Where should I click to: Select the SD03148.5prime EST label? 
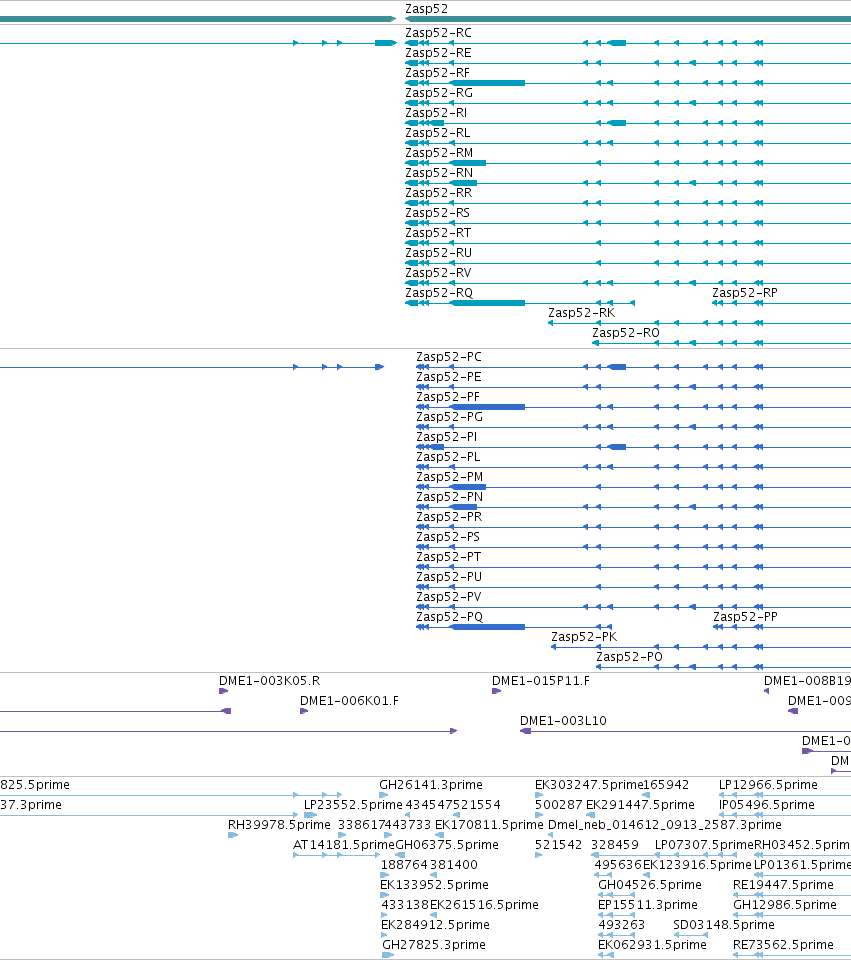tap(724, 925)
